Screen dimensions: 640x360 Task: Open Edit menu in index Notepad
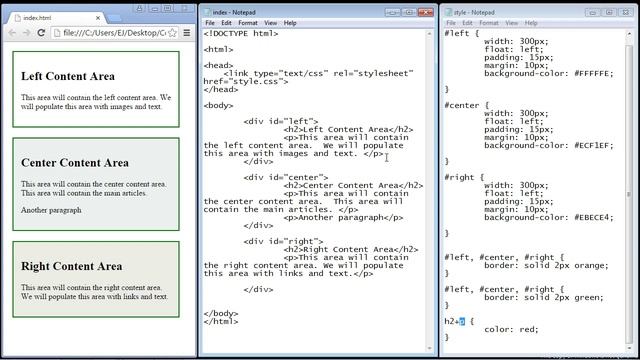227,23
